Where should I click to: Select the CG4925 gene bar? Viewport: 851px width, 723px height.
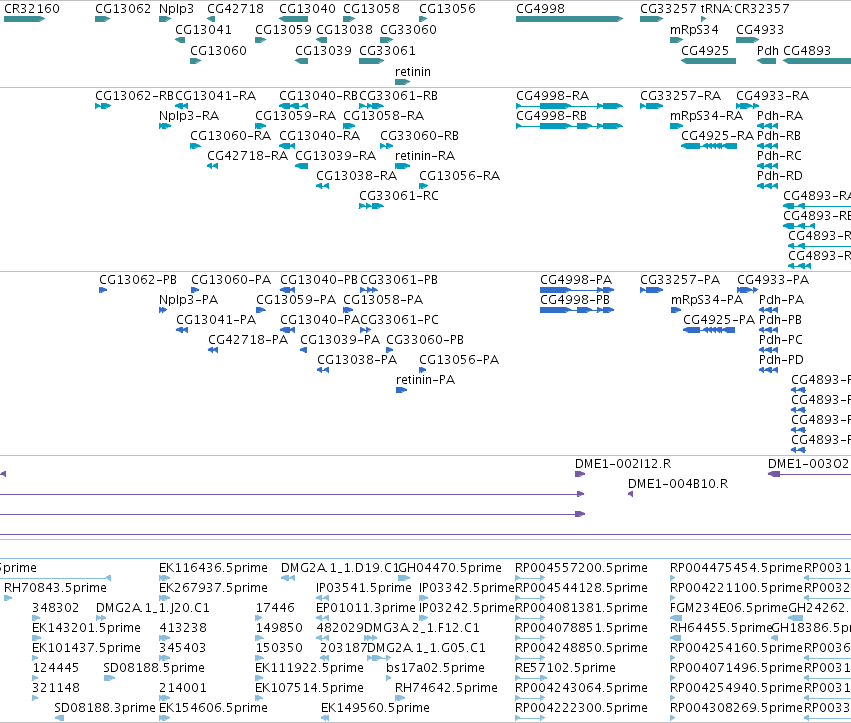(708, 61)
